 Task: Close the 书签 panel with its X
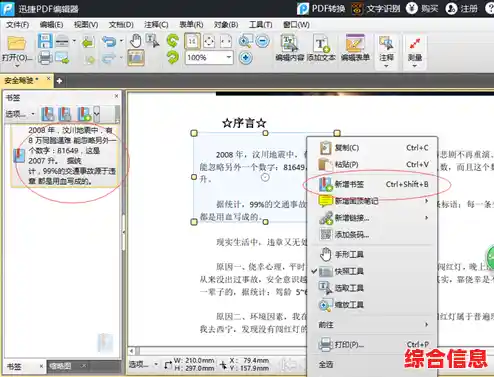tap(116, 96)
